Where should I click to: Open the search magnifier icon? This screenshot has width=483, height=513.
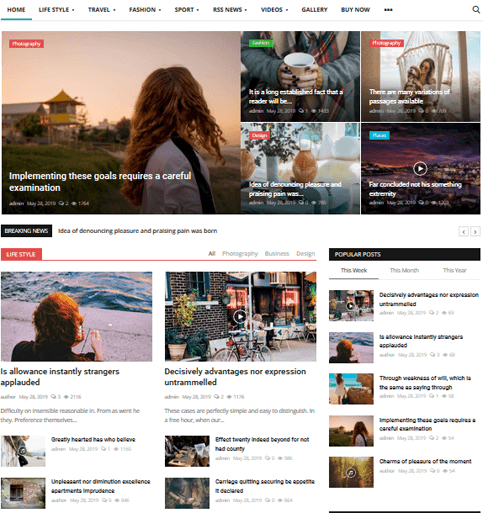pos(476,10)
